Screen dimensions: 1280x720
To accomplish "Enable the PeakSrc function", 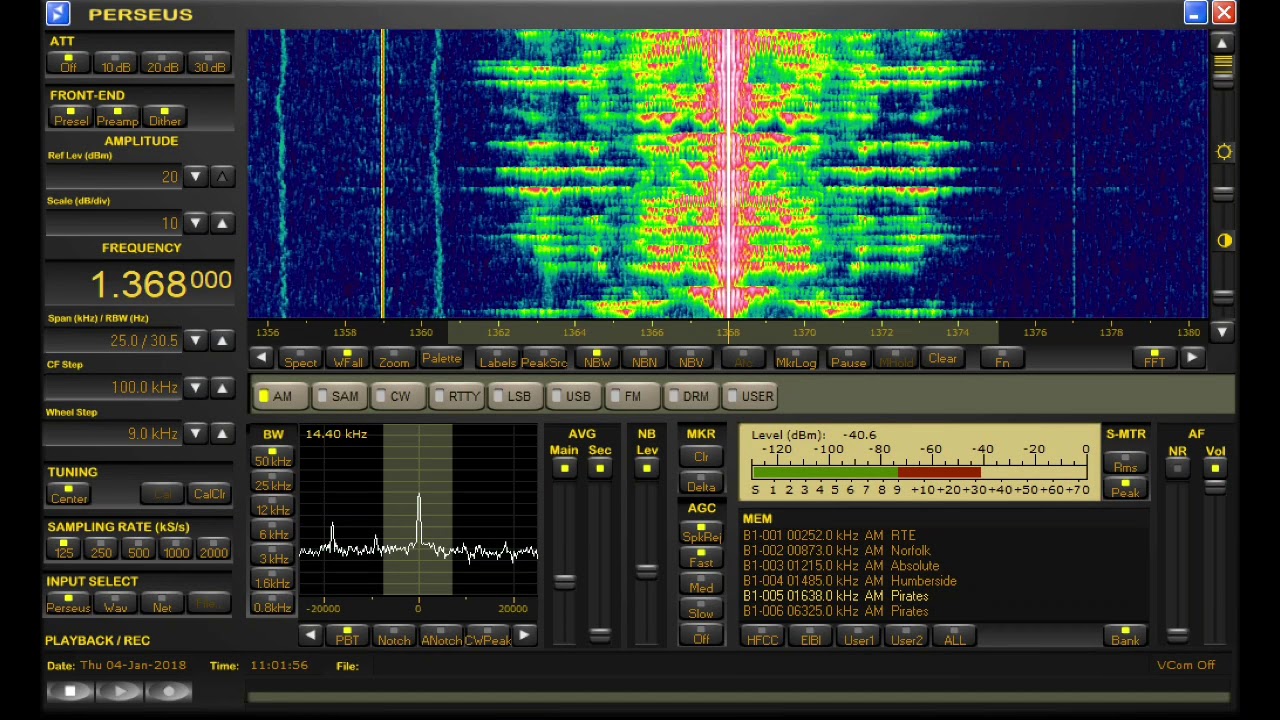I will click(x=545, y=358).
